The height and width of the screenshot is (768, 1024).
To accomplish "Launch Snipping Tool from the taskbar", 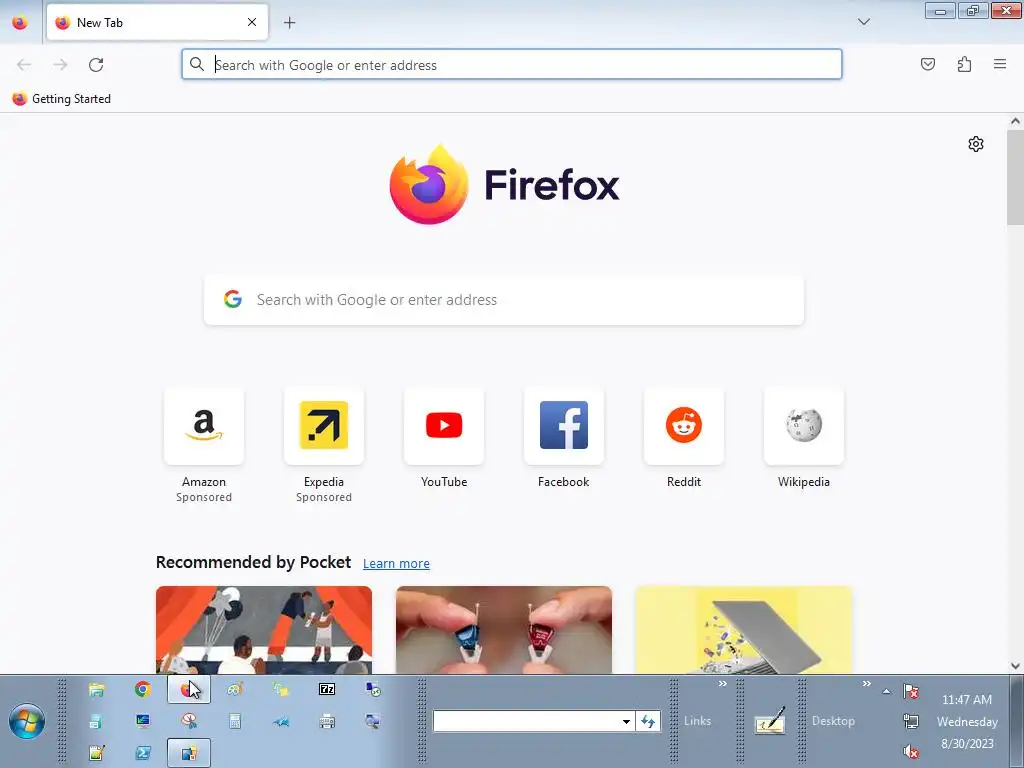I will [189, 721].
